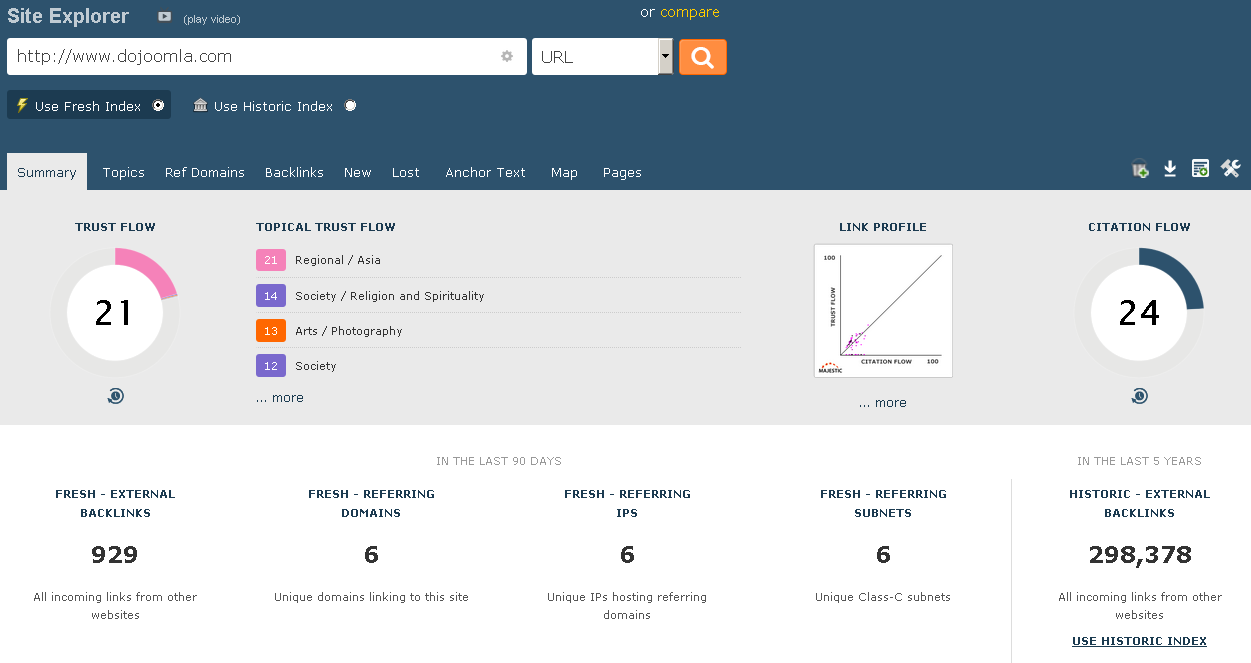Click the Site Explorer page title
1251x663 pixels.
tap(68, 16)
